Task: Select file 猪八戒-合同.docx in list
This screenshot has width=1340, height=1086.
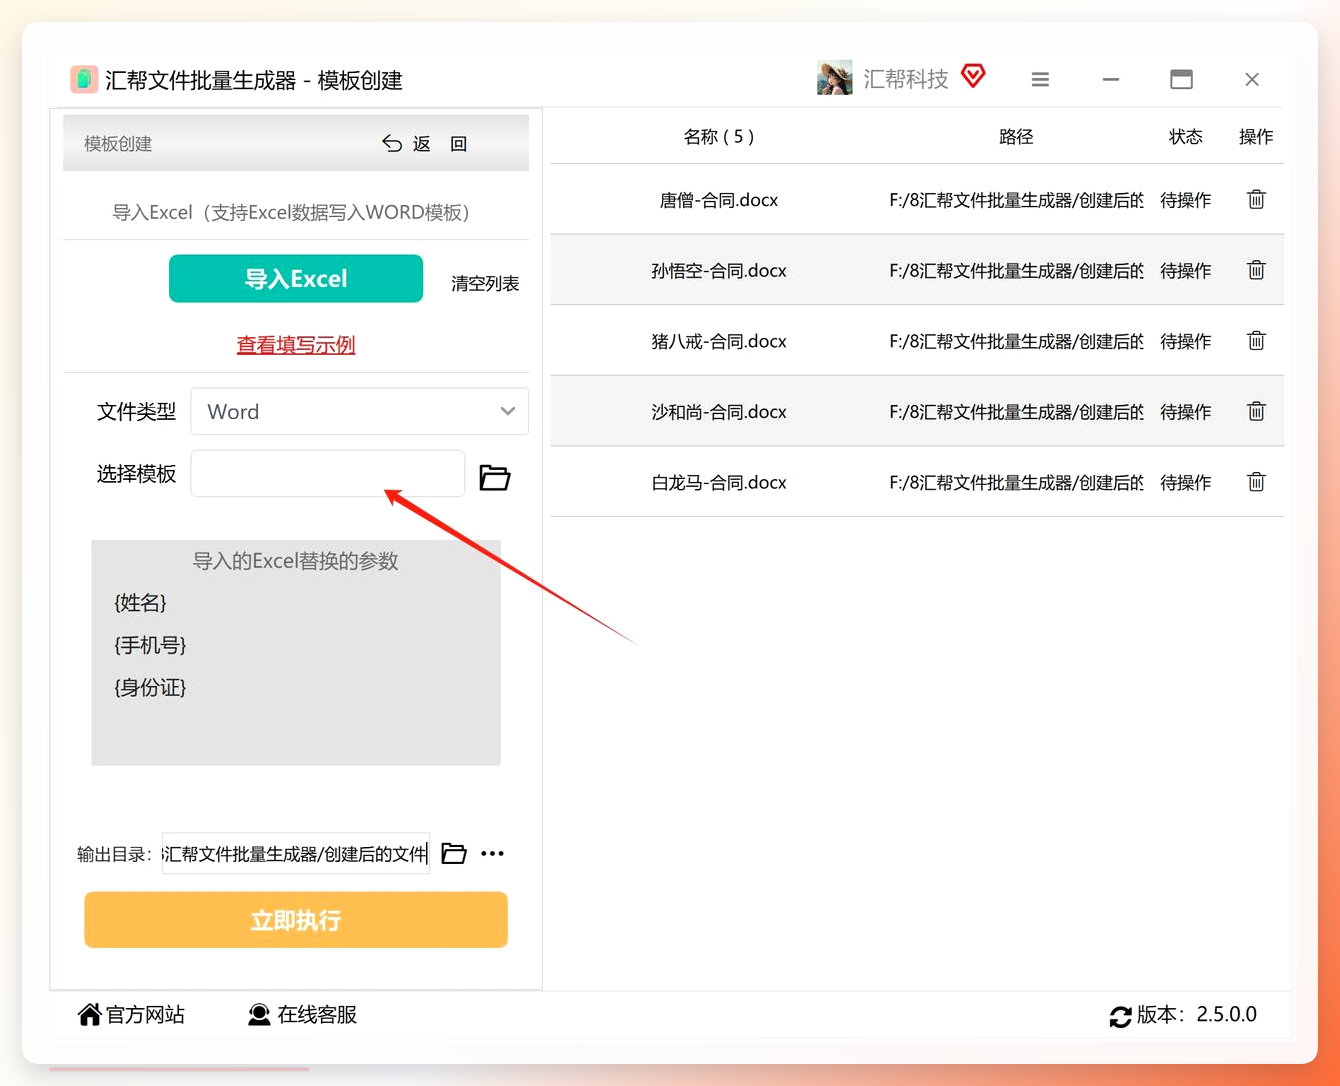Action: [x=718, y=341]
